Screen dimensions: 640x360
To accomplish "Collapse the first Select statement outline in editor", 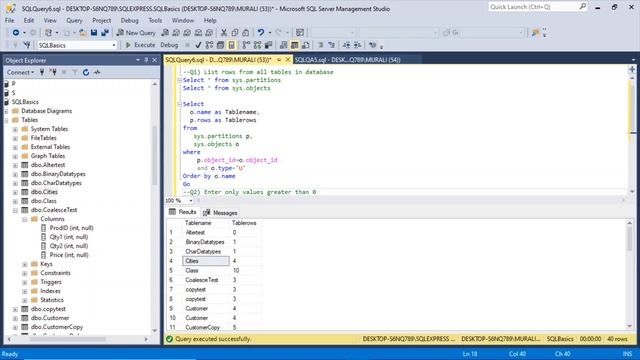I will (179, 80).
